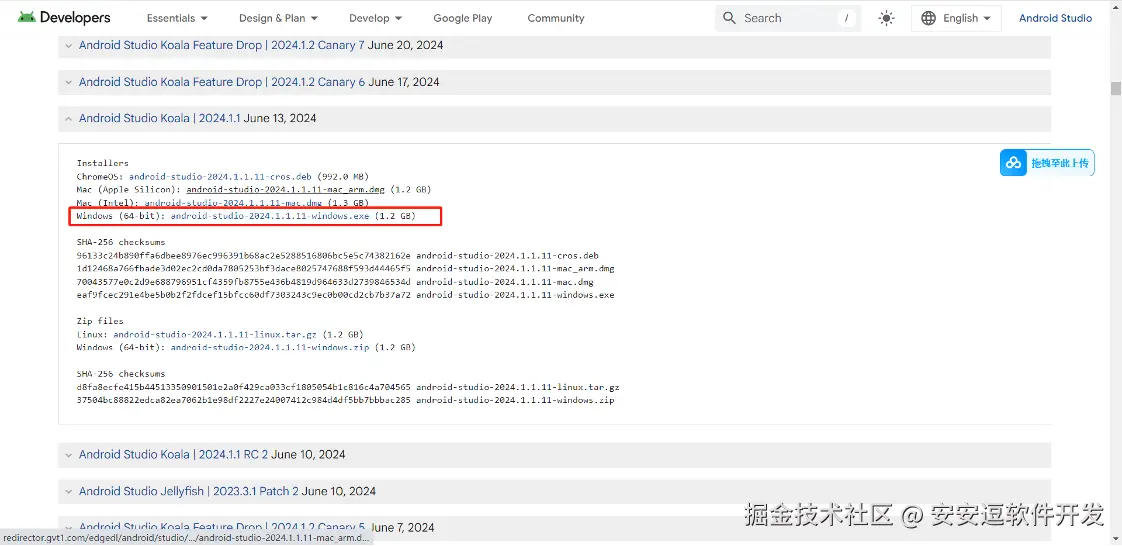Expand the Jellyfish 2023.3.1 Patch 2 chevron

coord(69,492)
